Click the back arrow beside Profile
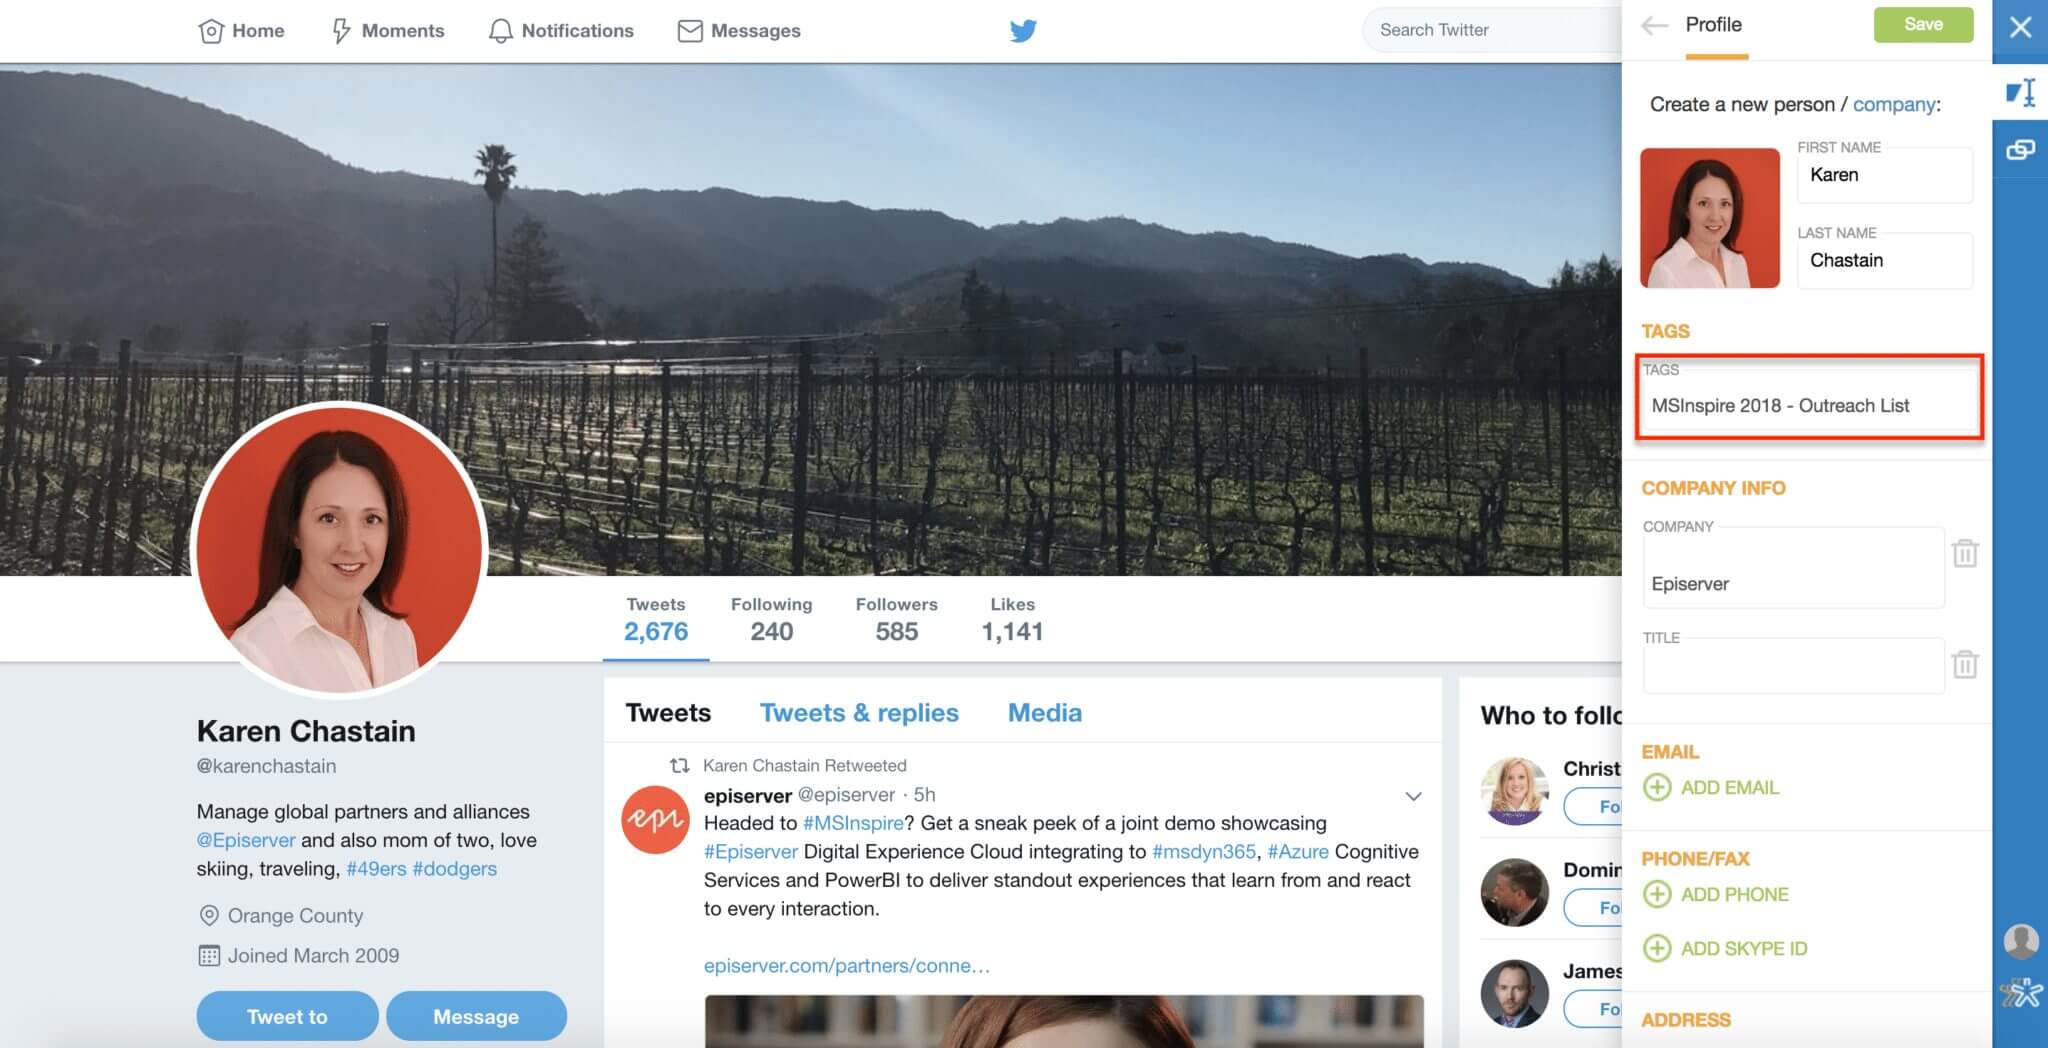 pos(1655,26)
